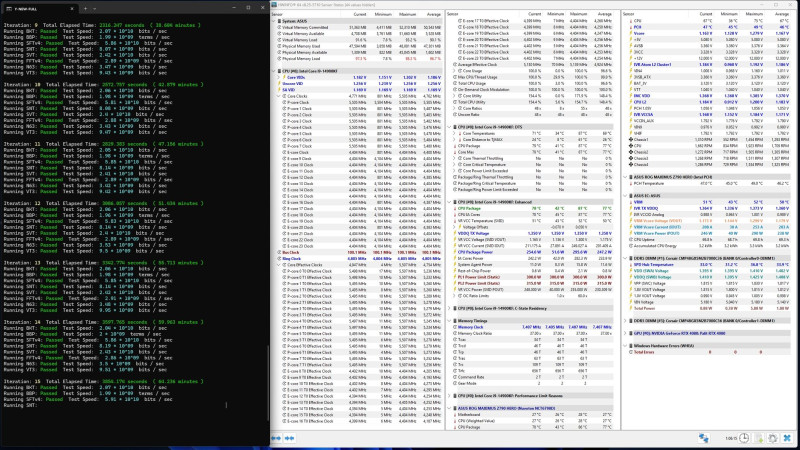Viewport: 800px width, 450px height.
Task: Open the network remote monitoring icon in HWiNFO
Action: coord(703,438)
